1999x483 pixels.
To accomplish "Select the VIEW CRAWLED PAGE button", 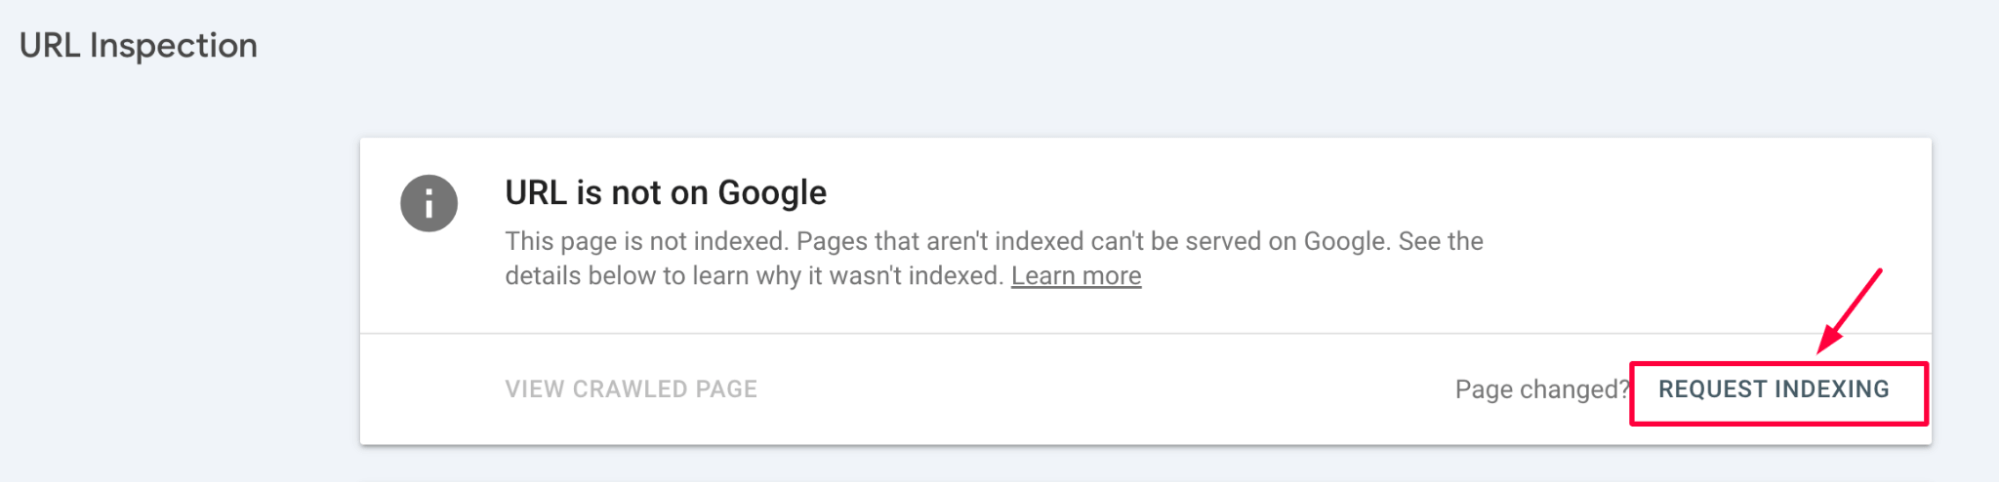I will (x=631, y=389).
